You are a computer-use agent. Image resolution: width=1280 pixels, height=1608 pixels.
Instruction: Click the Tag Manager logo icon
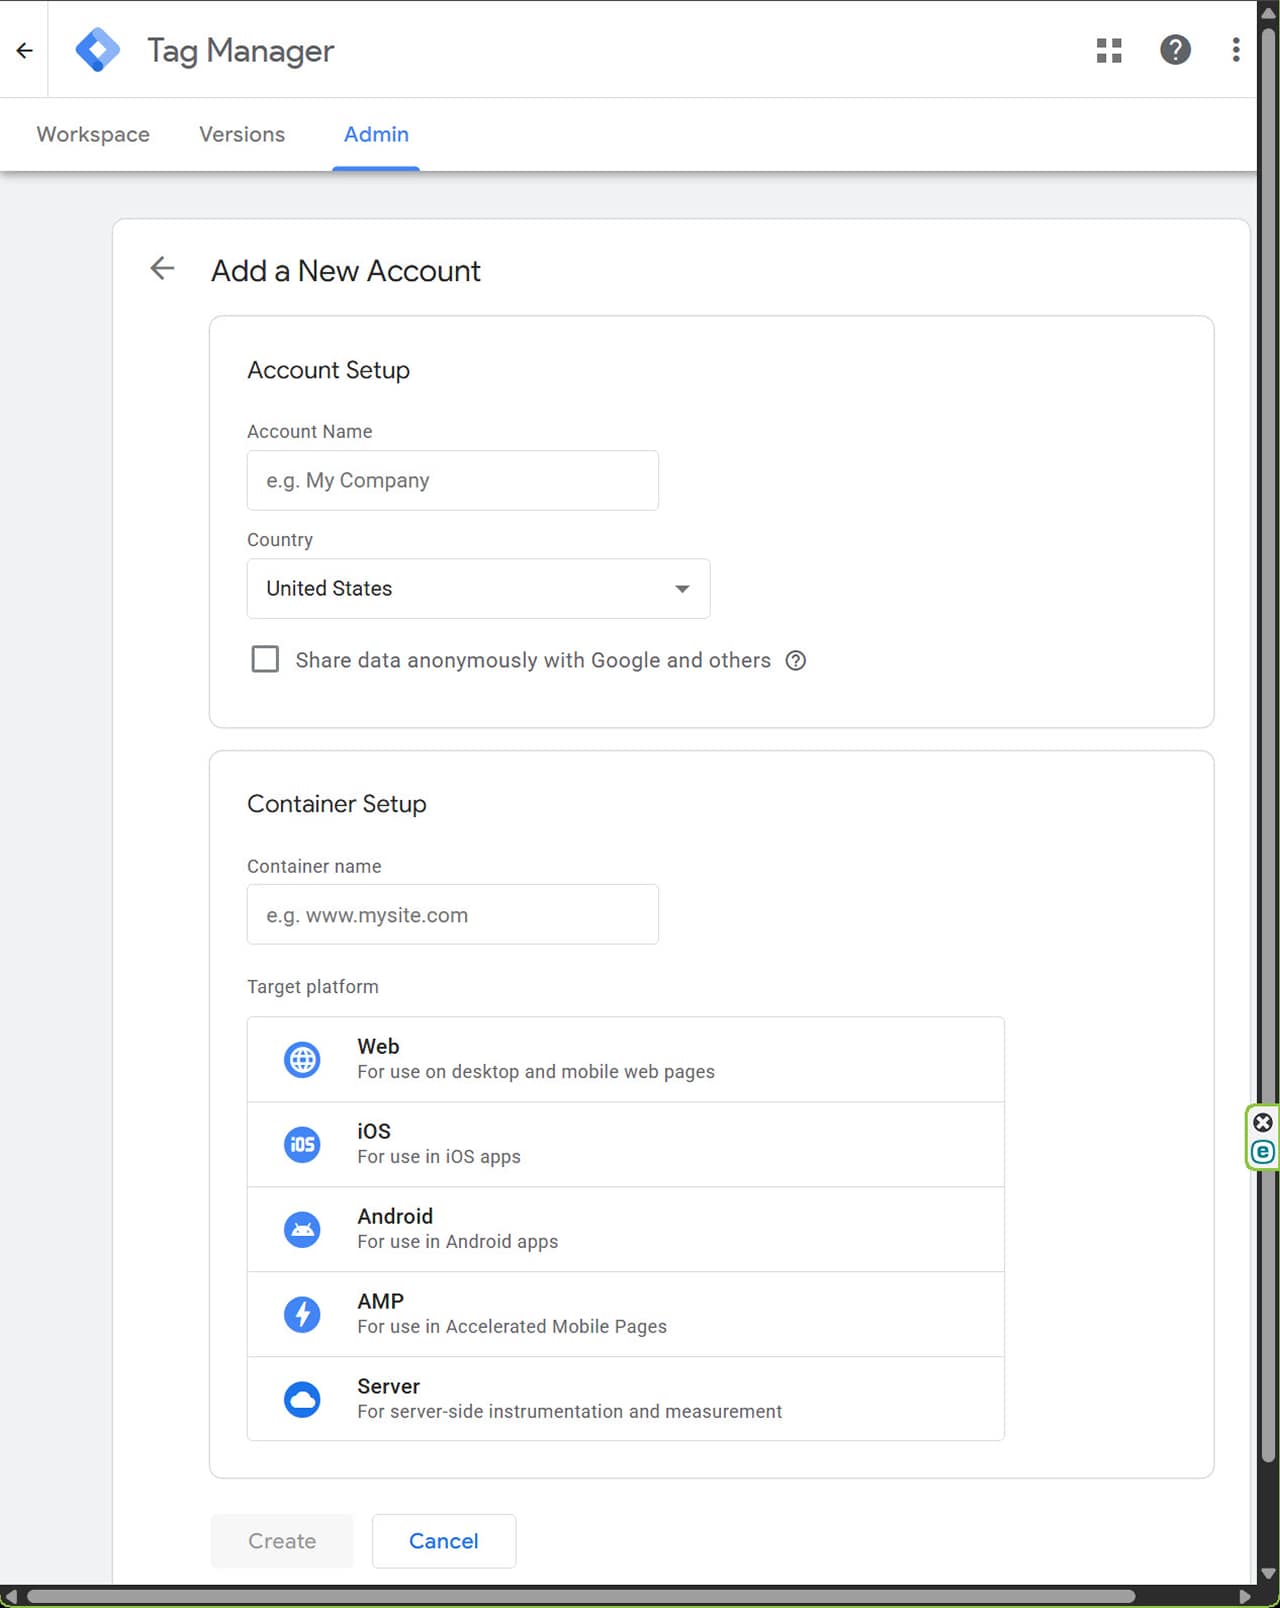pos(97,50)
